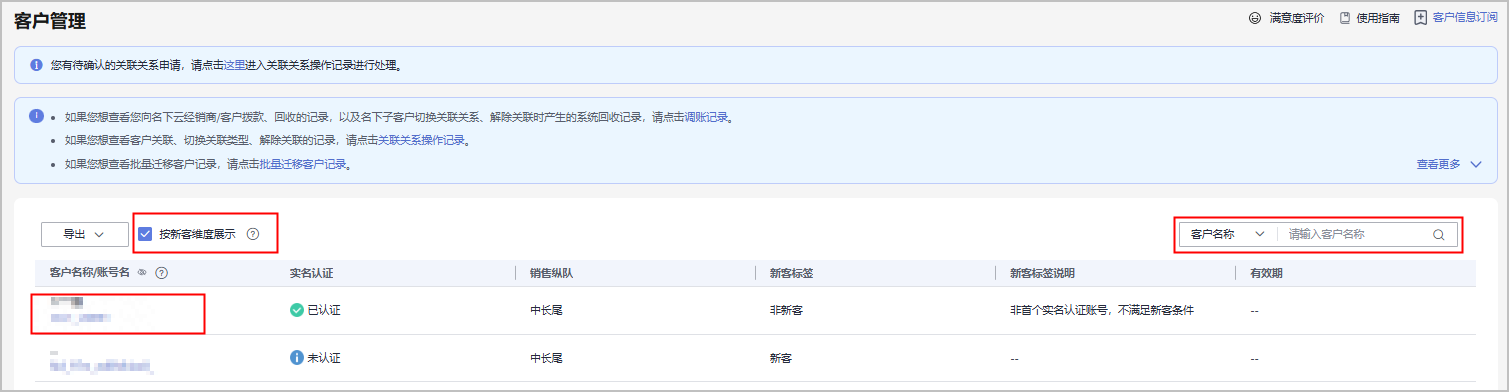Click the blue 未认证 info icon
The image size is (1509, 392).
296,357
